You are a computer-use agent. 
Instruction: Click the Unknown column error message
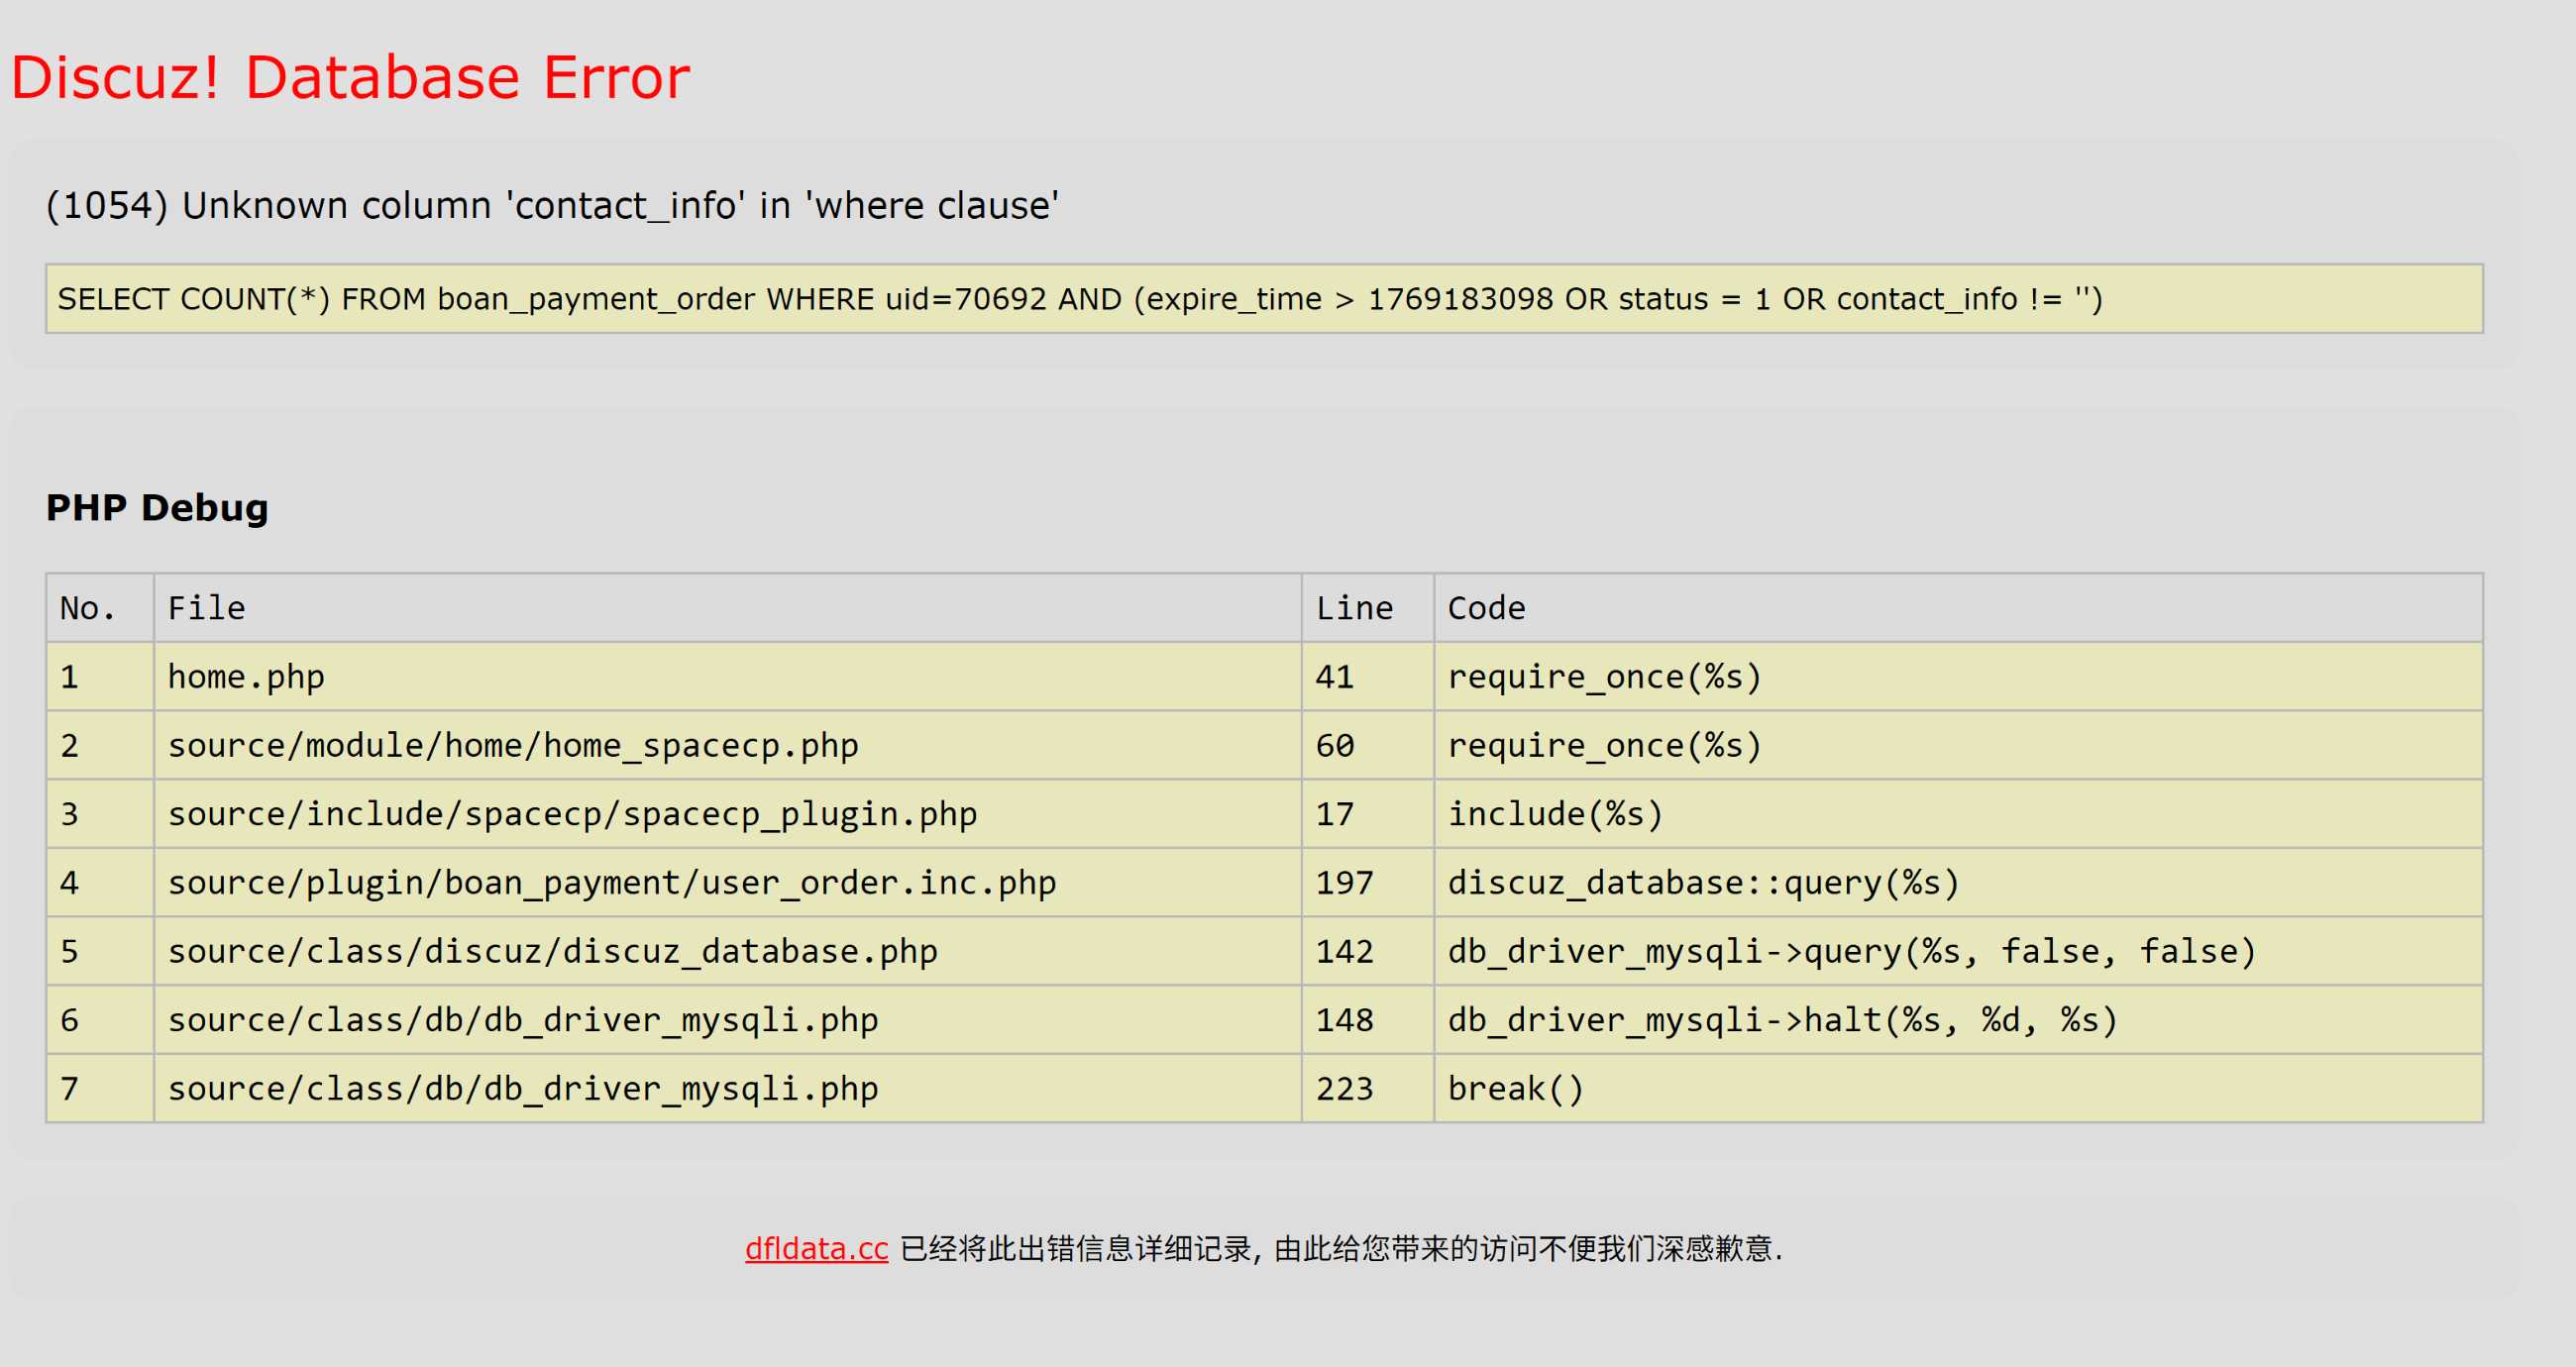(552, 205)
